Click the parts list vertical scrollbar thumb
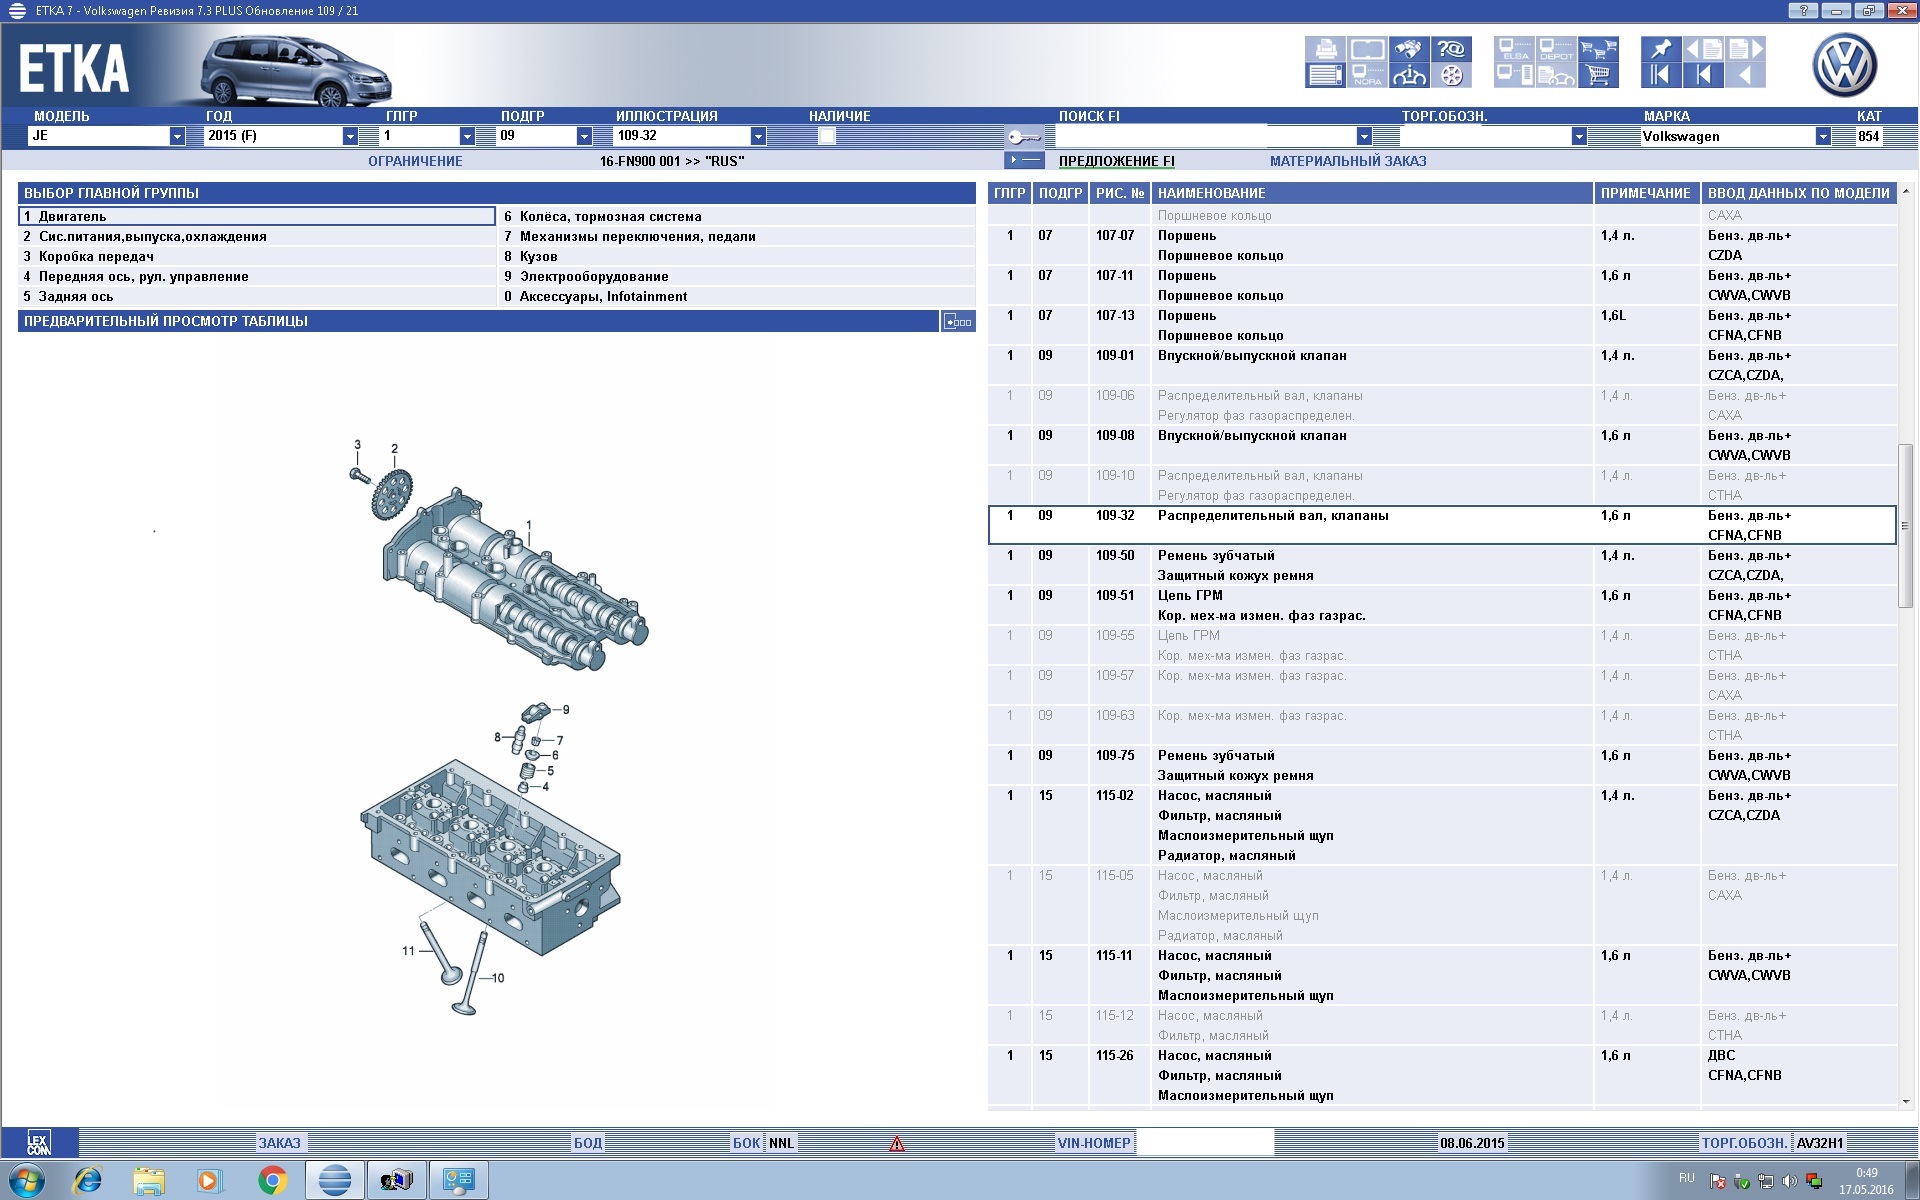Viewport: 1920px width, 1200px height. point(1904,525)
